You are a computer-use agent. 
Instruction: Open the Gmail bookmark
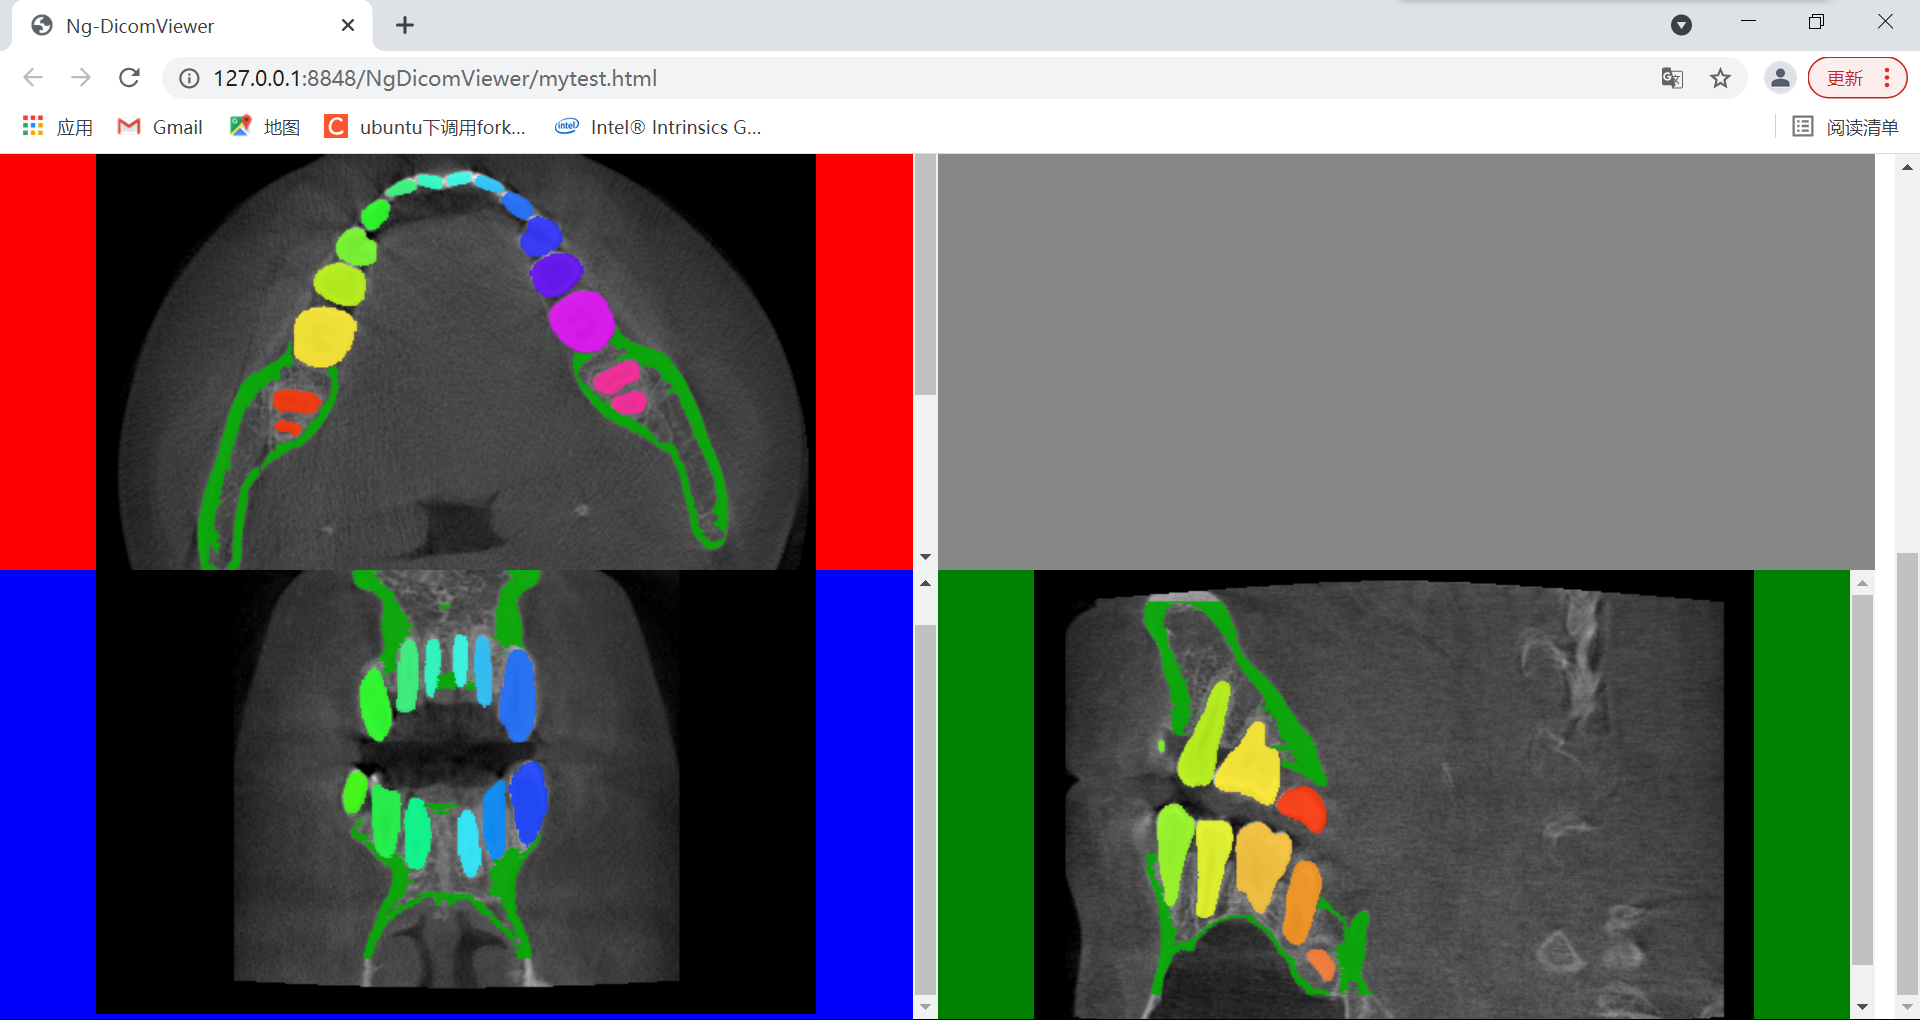point(160,127)
